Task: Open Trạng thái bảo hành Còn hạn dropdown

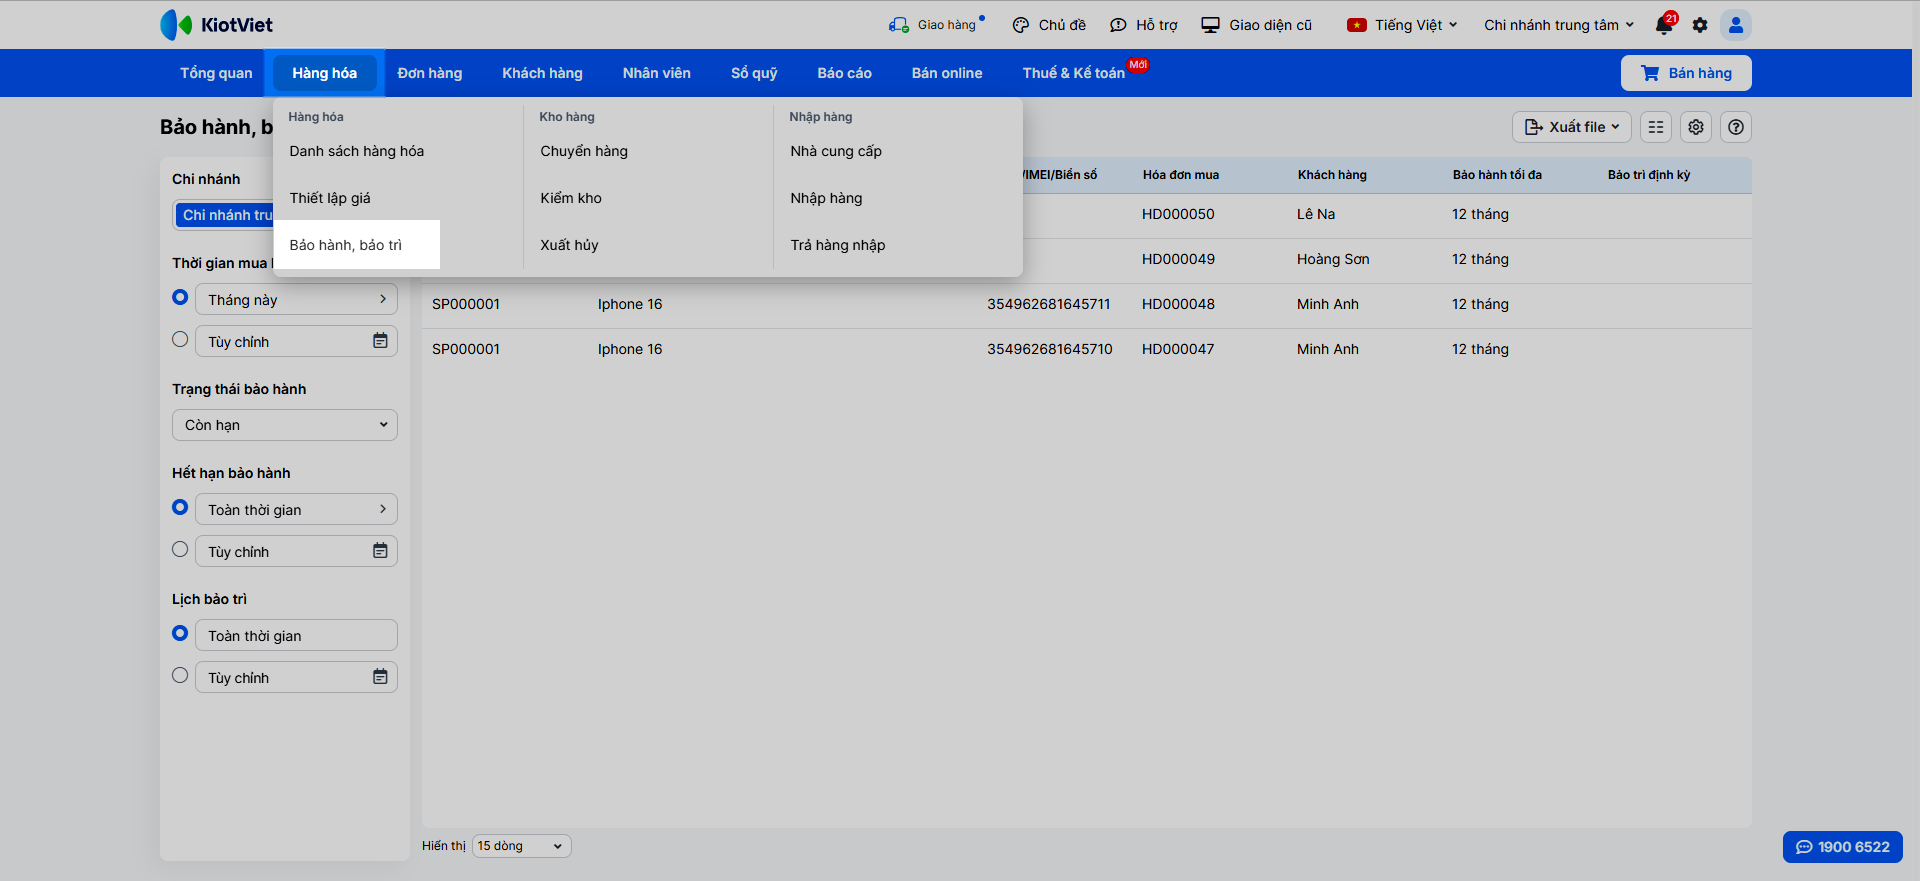Action: (285, 425)
